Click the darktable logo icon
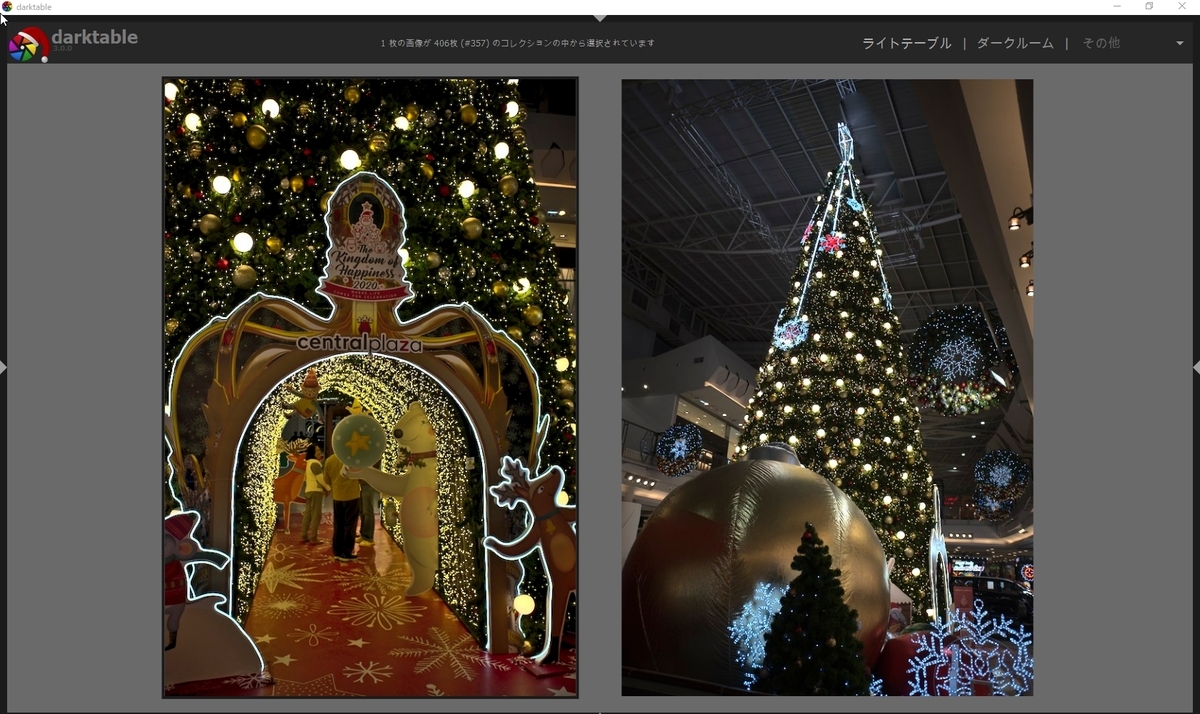Image resolution: width=1200 pixels, height=714 pixels. tap(28, 44)
